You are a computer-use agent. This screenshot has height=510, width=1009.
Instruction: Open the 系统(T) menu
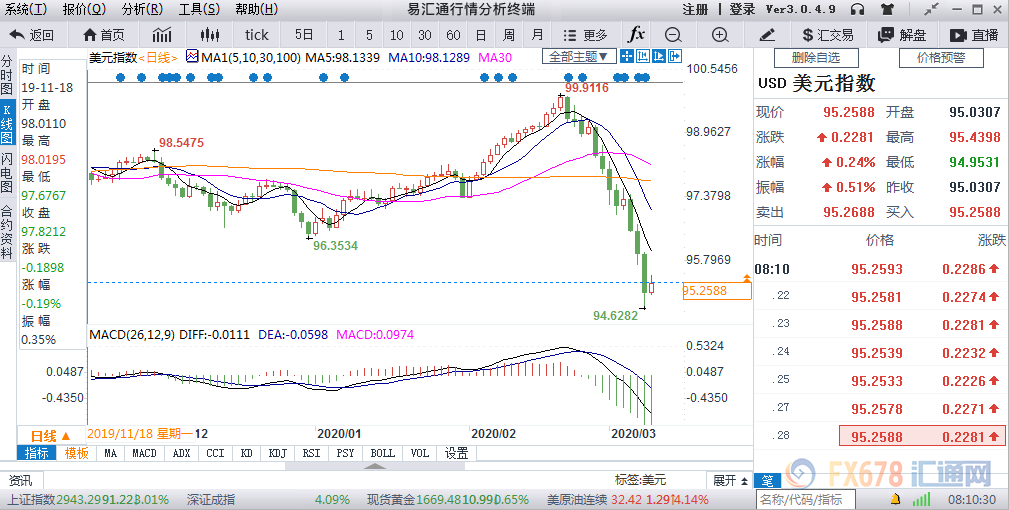26,9
